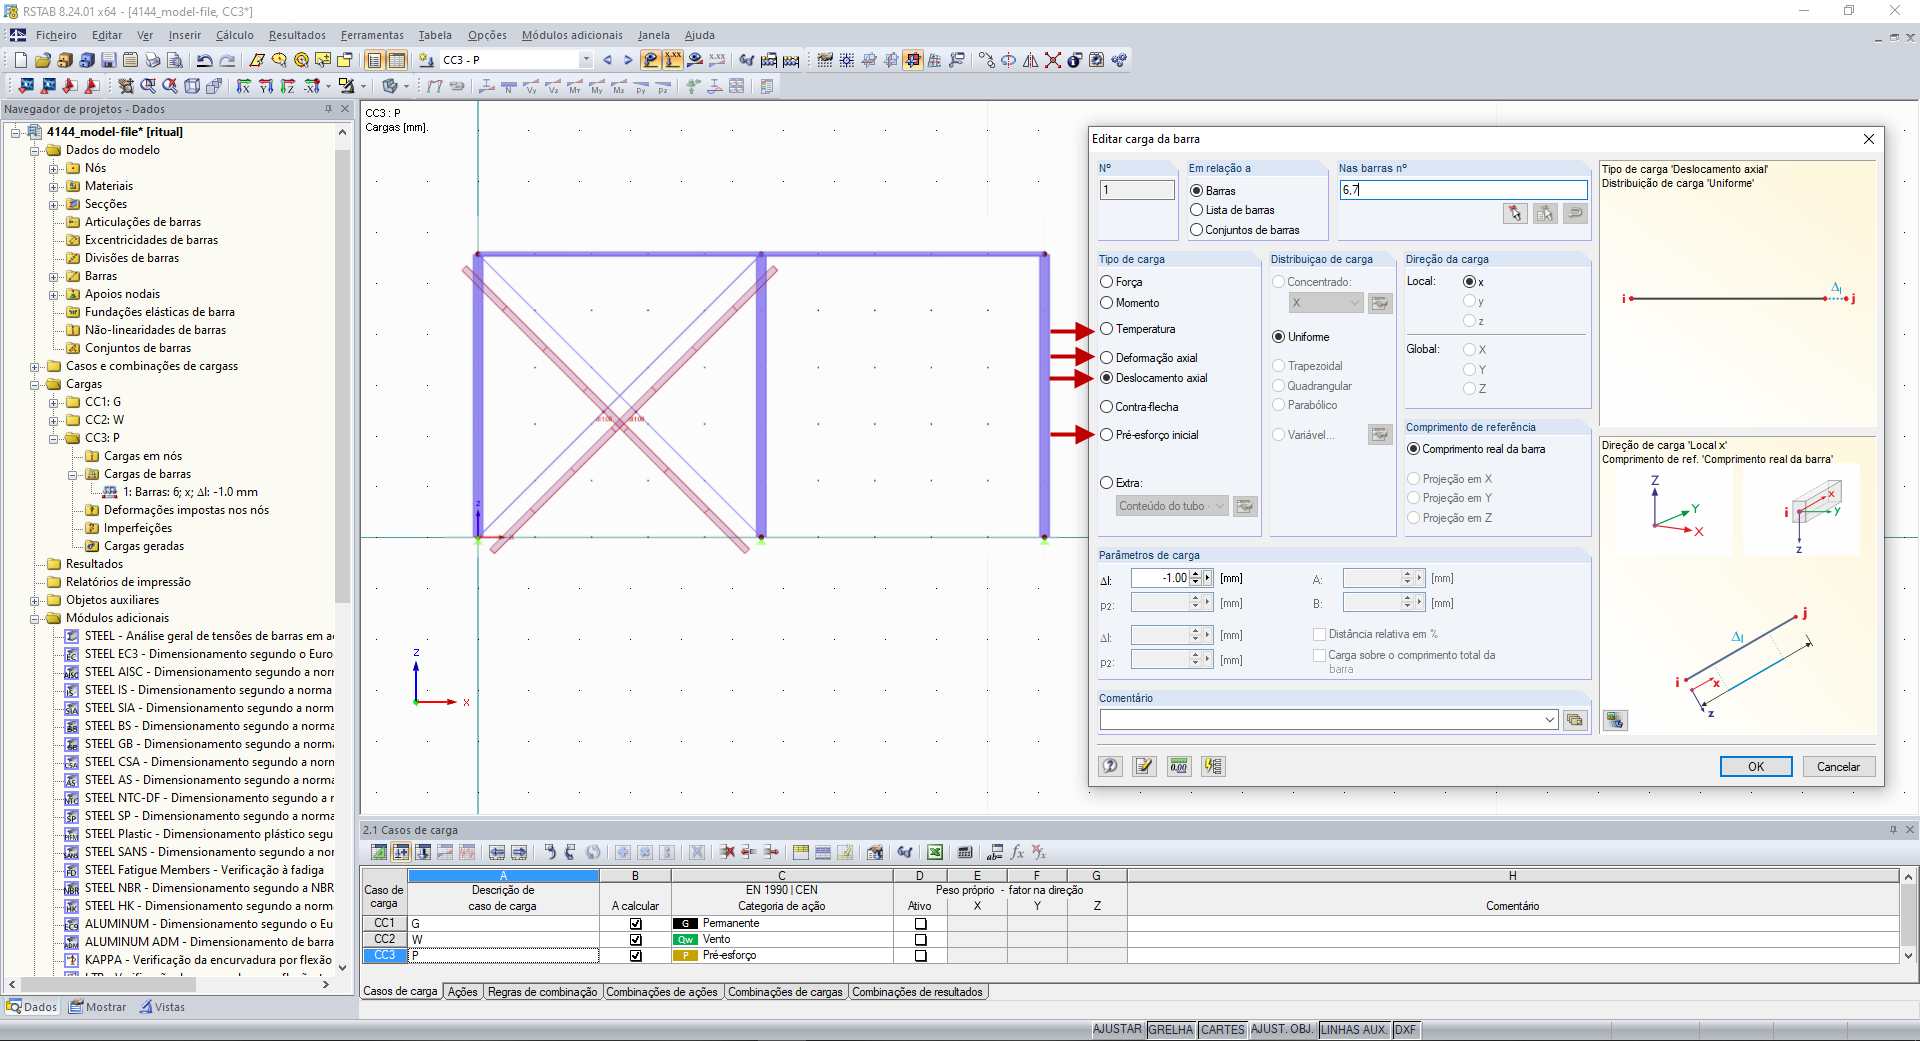Click the Save diskette toolbar icon
This screenshot has height=1041, width=1920.
109,60
